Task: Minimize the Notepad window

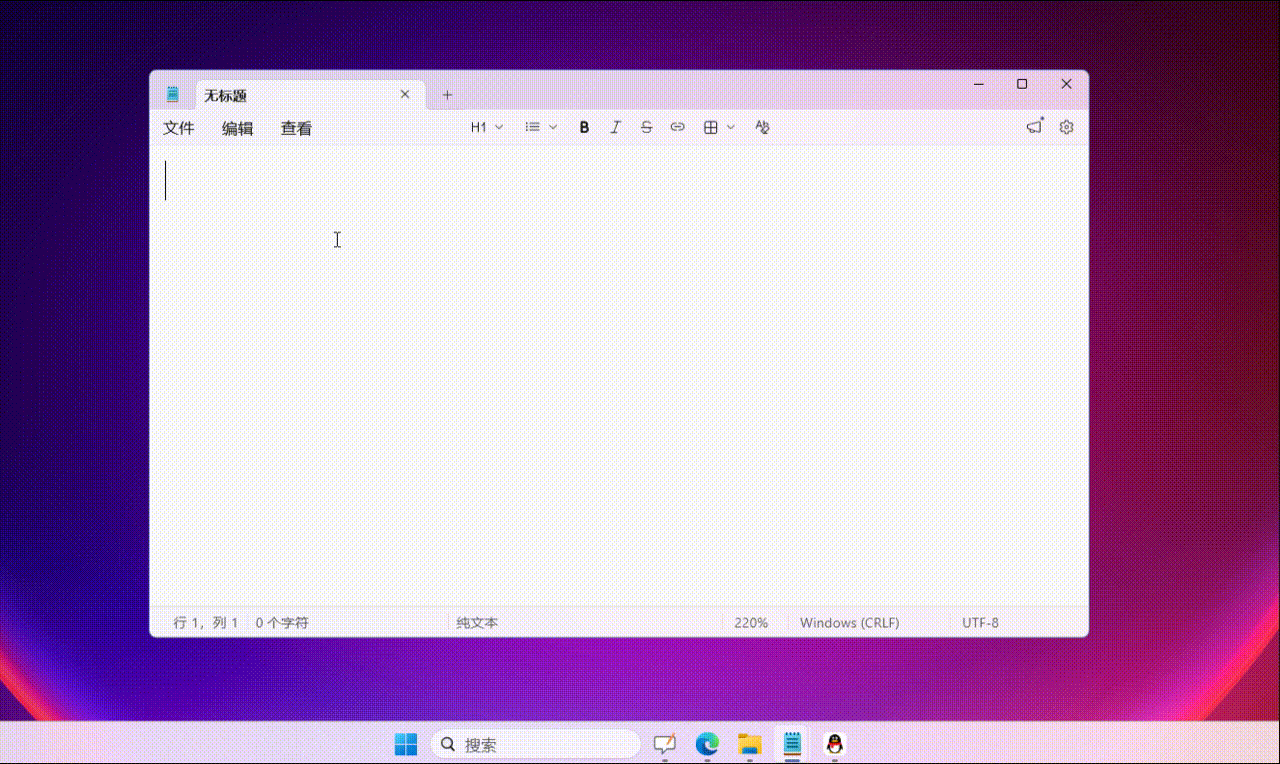Action: tap(977, 84)
